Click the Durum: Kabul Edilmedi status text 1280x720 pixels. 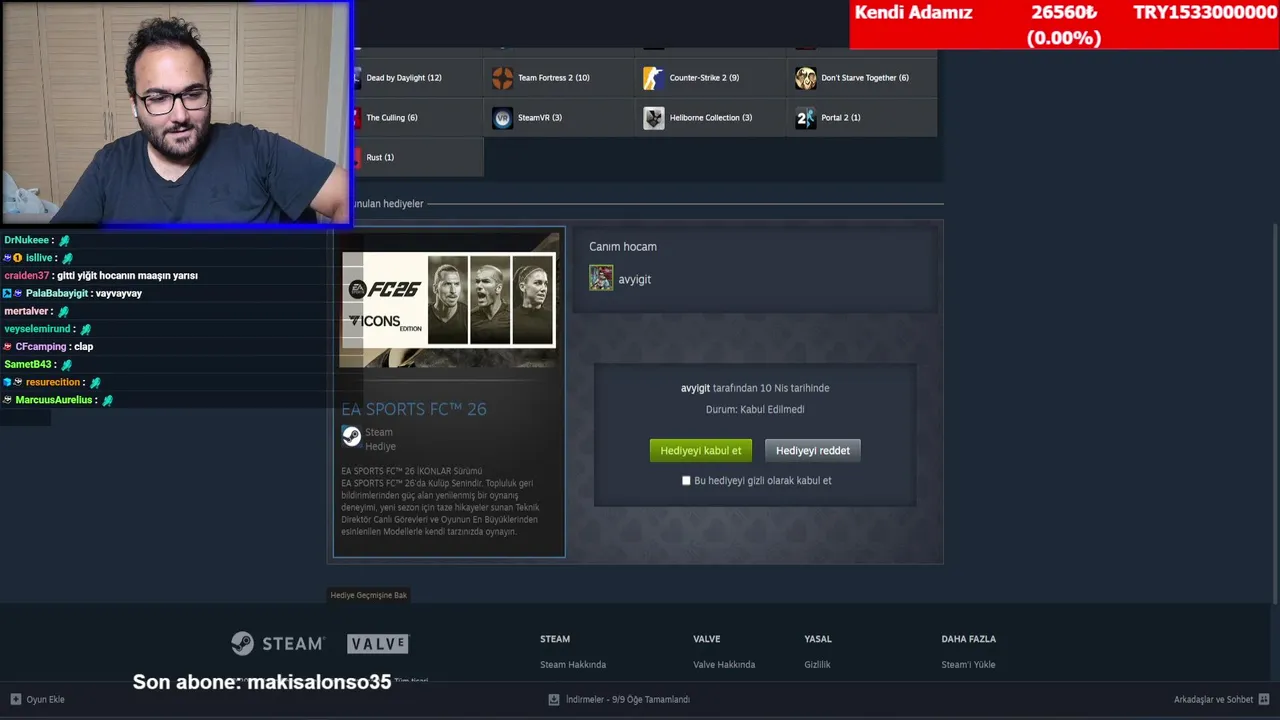click(755, 410)
